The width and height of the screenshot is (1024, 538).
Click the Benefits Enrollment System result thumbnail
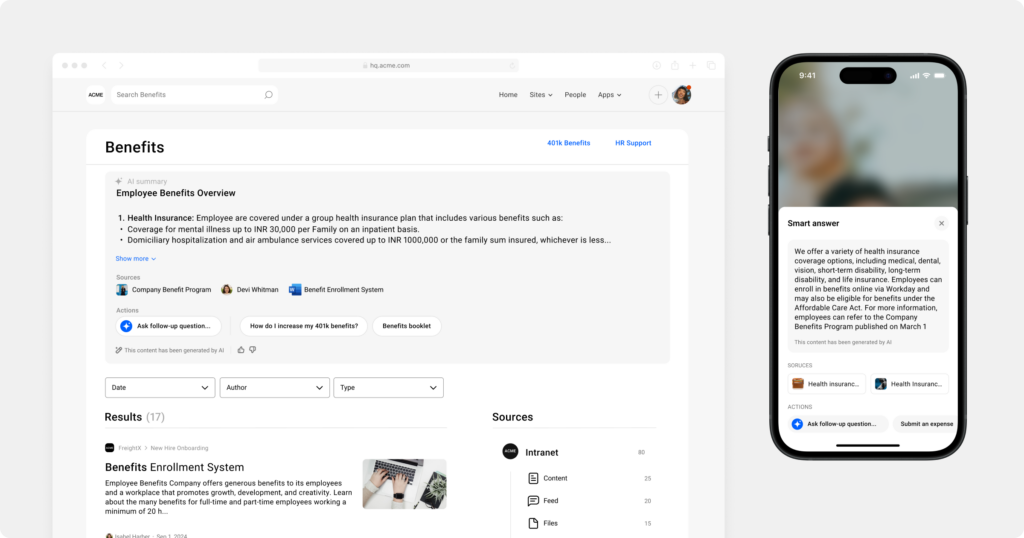(x=404, y=484)
